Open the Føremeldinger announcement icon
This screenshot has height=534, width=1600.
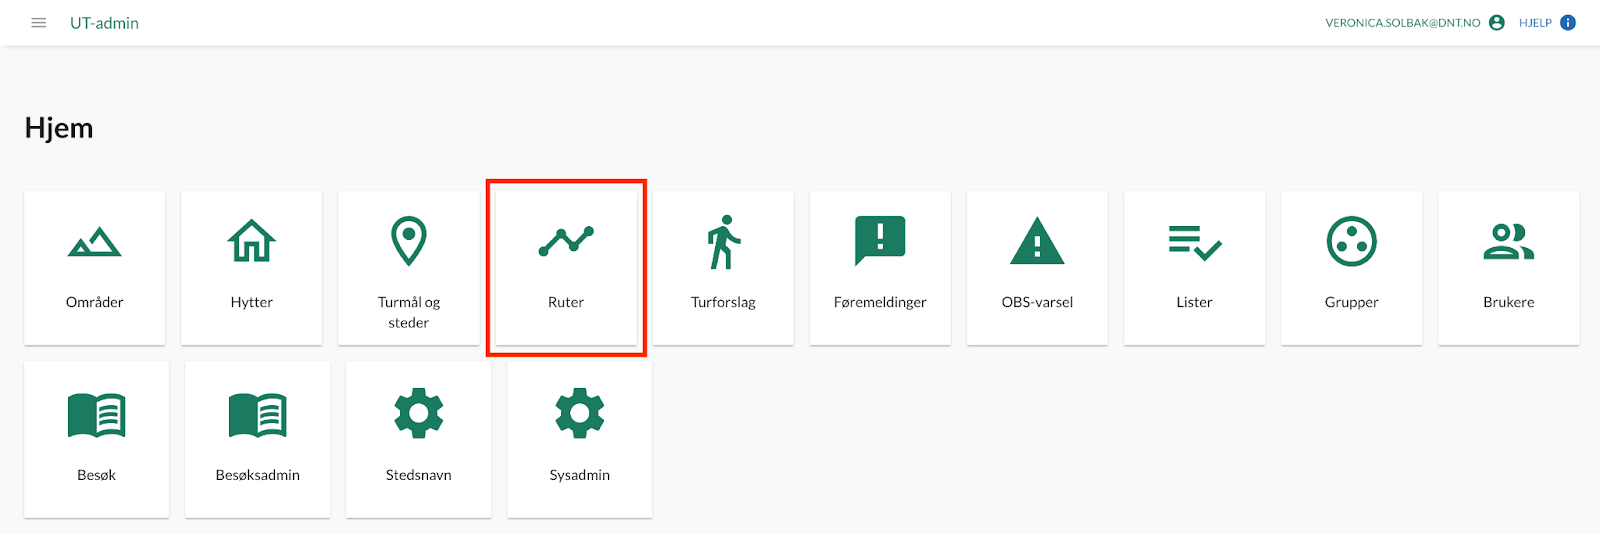(x=880, y=241)
